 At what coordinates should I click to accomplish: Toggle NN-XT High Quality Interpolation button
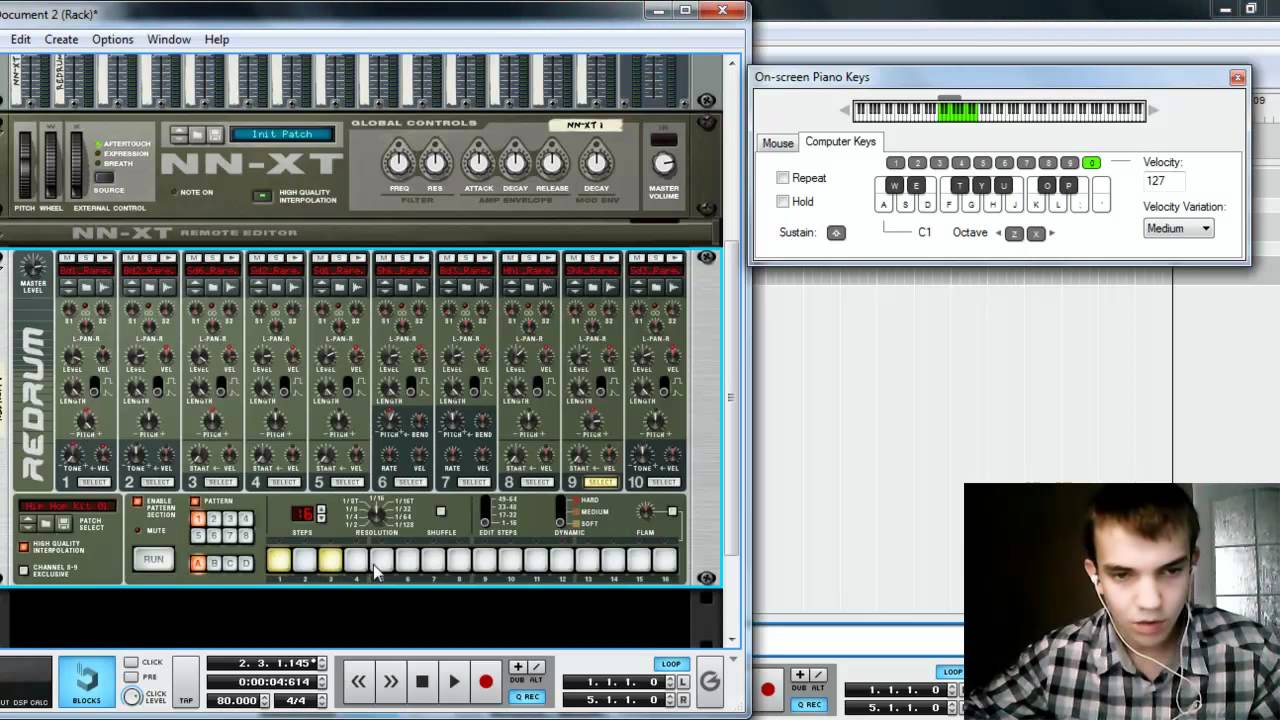262,195
